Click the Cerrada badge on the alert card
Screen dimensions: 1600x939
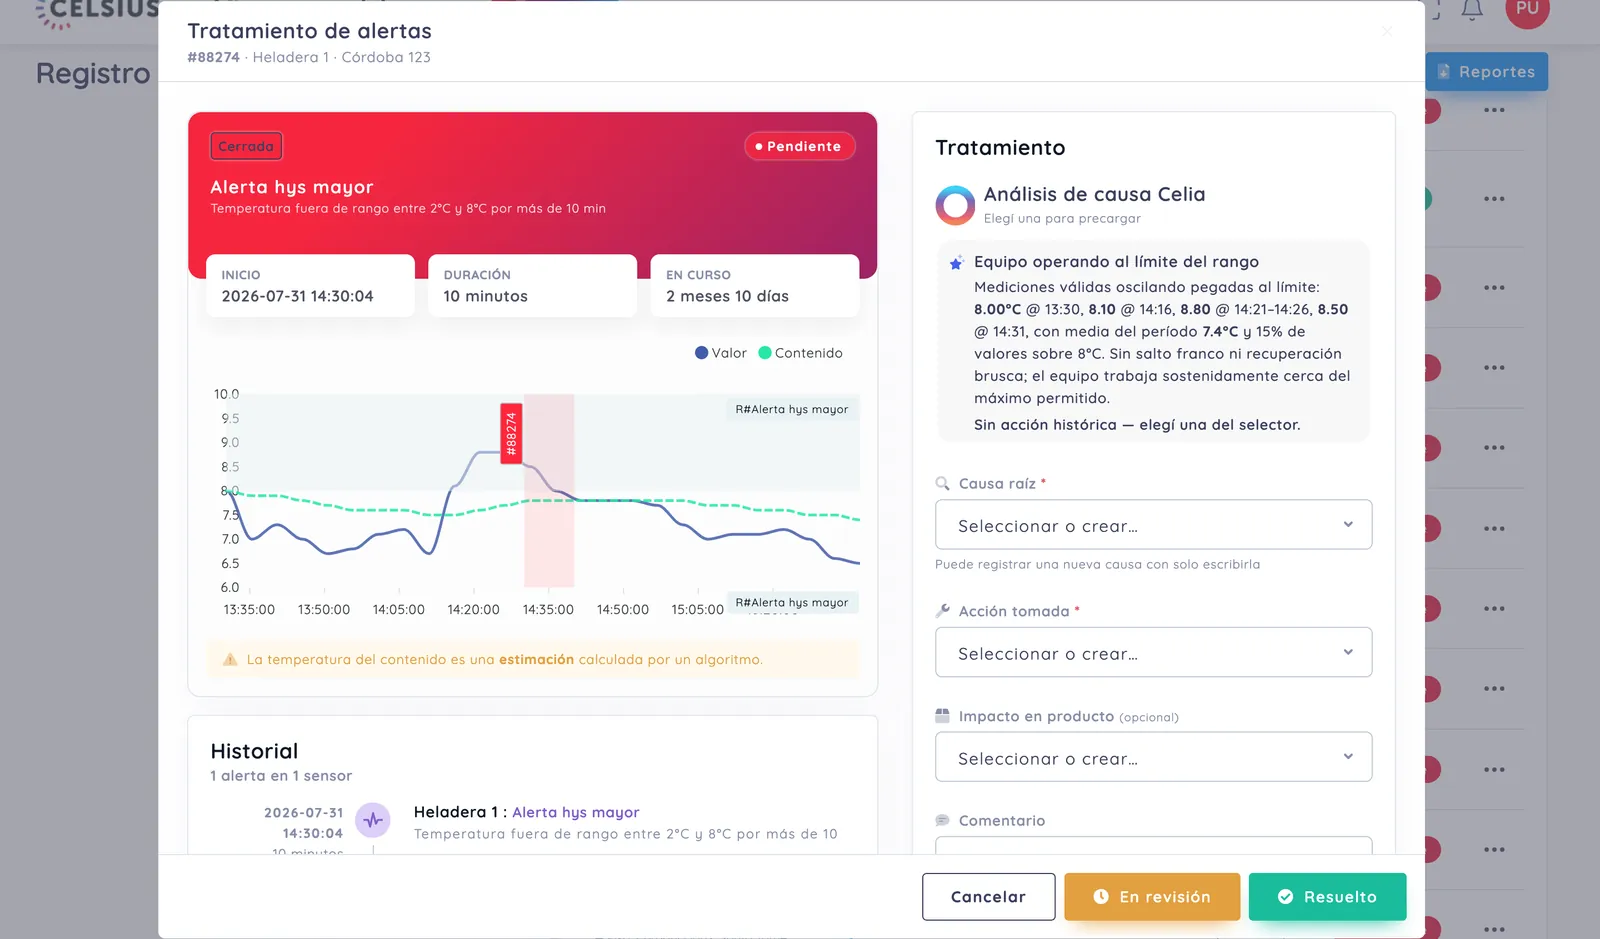tap(246, 146)
